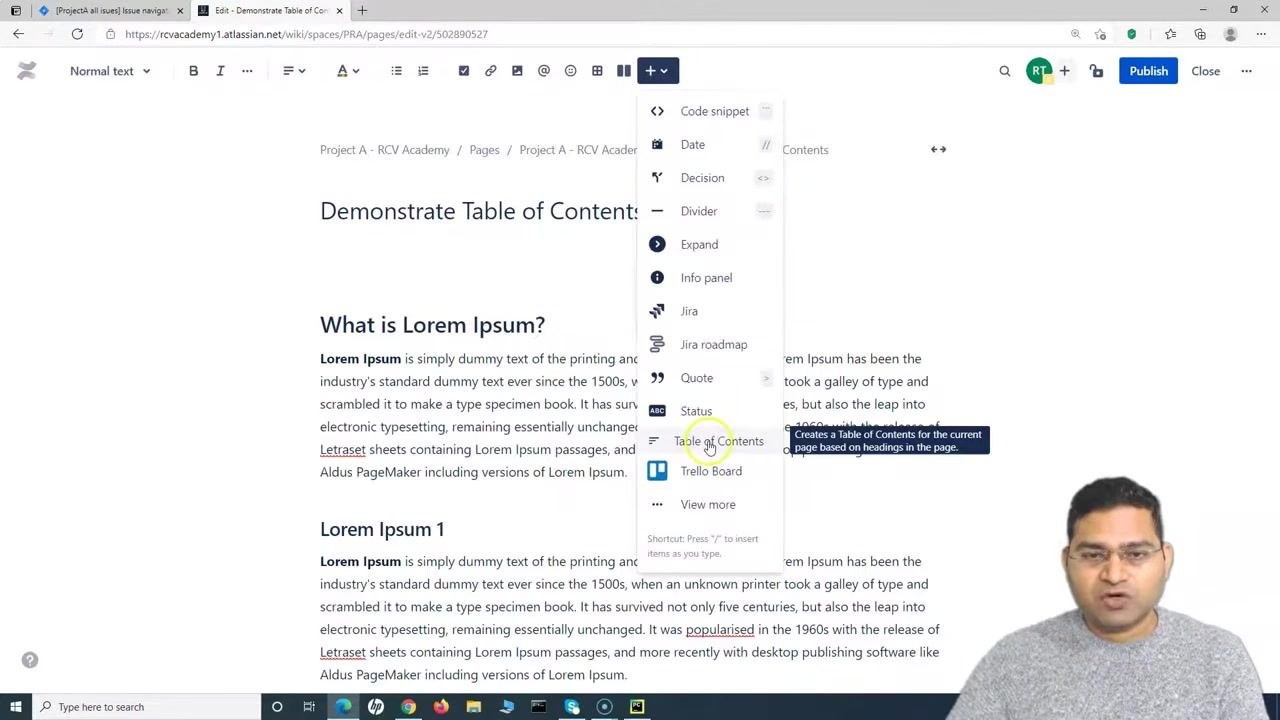The image size is (1280, 720).
Task: Click heading Lorem Ipsum 1
Action: pyautogui.click(x=382, y=529)
